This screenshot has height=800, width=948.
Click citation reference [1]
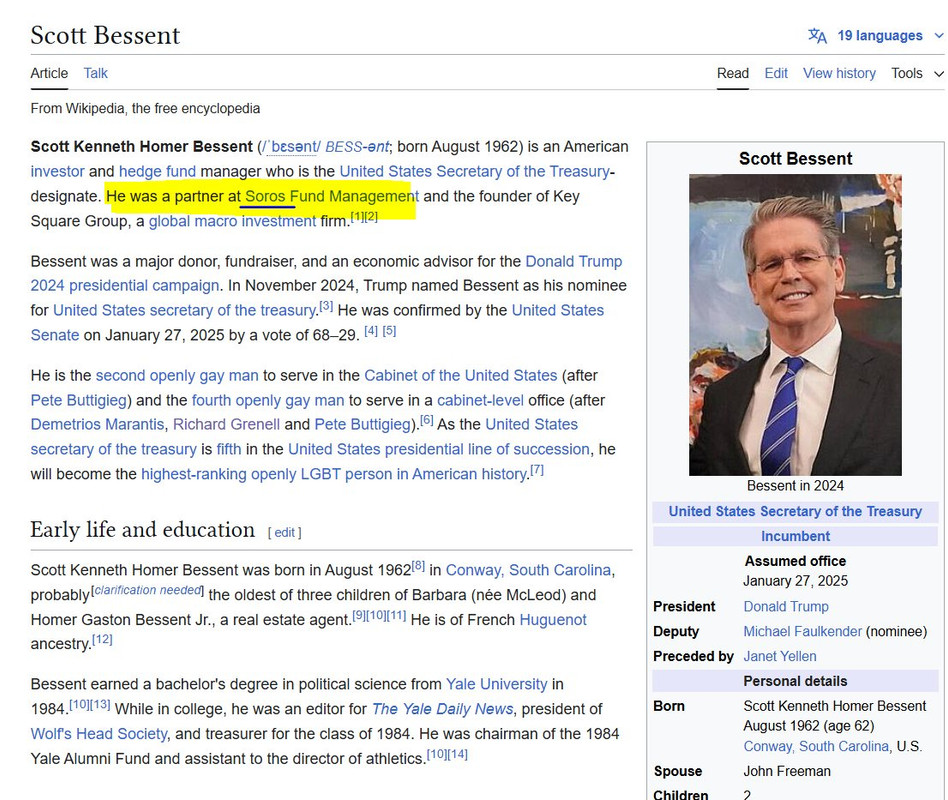point(357,216)
